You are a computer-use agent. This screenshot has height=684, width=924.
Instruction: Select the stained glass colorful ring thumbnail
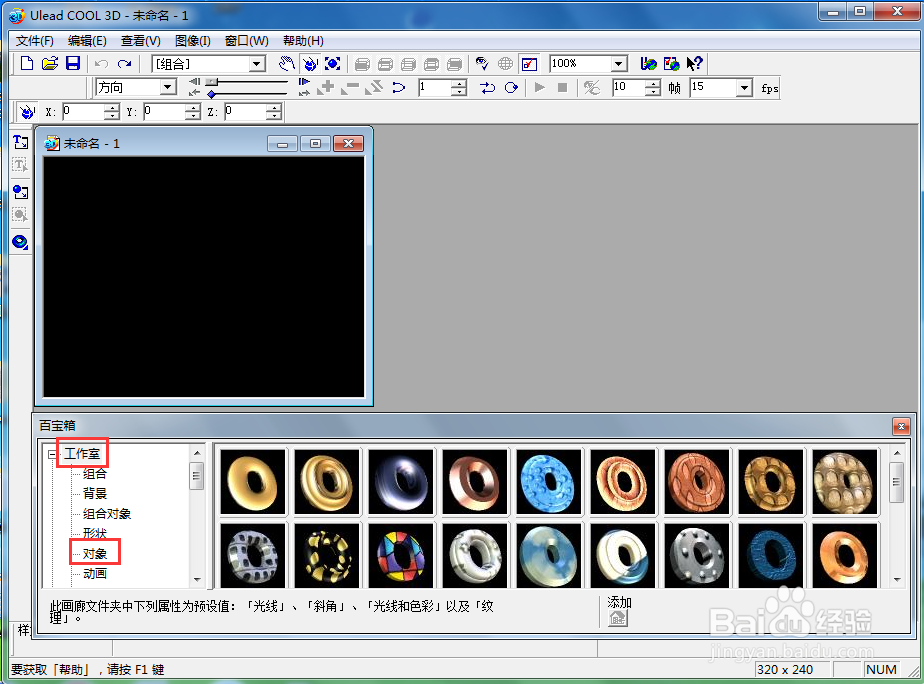coord(401,556)
